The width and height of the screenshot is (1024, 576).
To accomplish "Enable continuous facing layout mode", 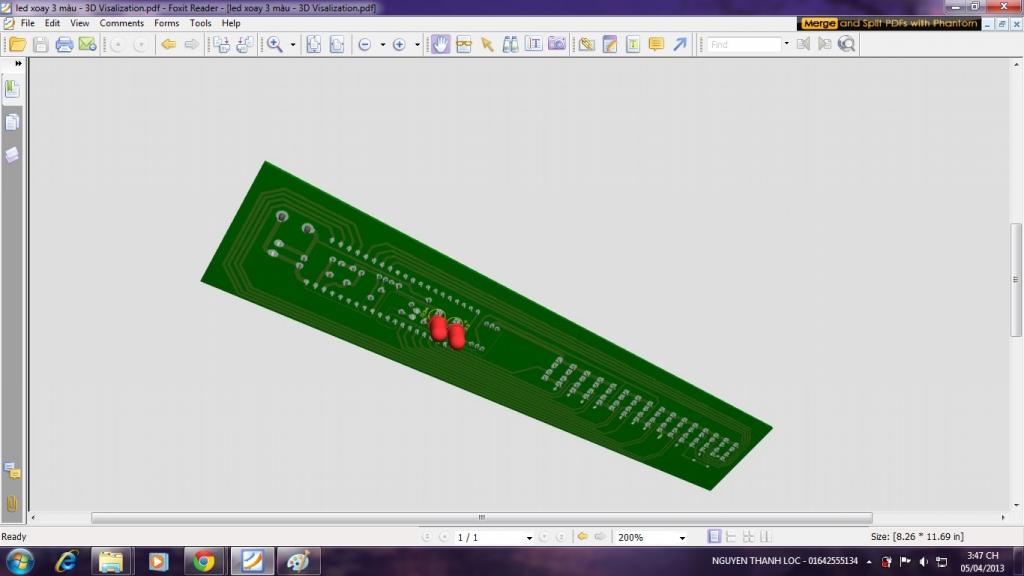I will tap(765, 537).
